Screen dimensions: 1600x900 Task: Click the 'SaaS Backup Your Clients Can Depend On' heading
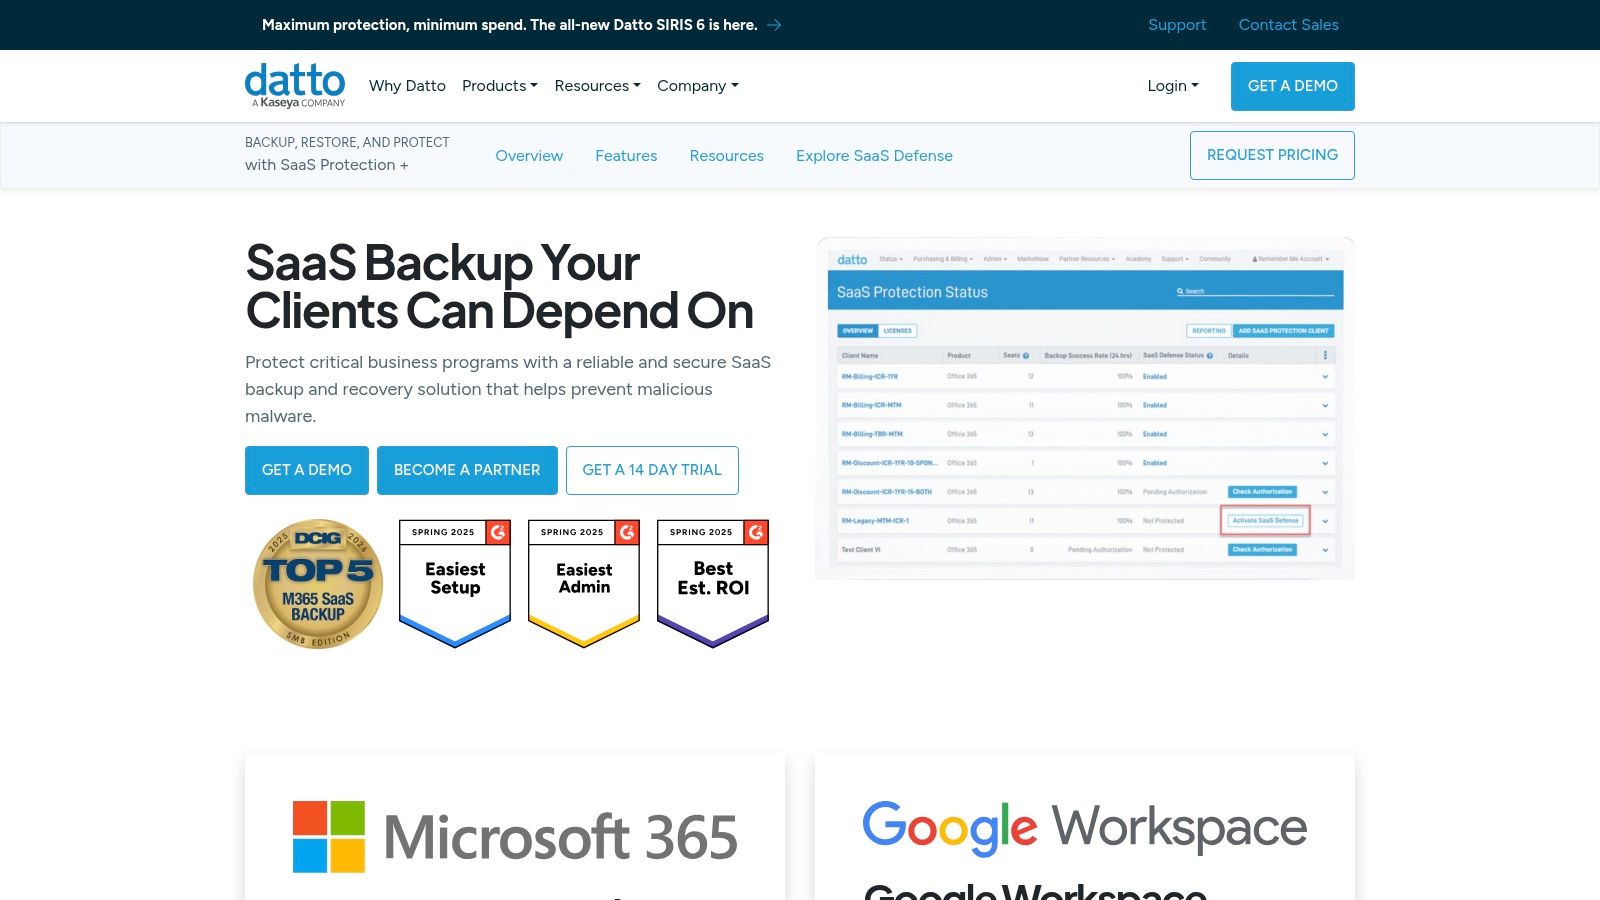pyautogui.click(x=499, y=287)
